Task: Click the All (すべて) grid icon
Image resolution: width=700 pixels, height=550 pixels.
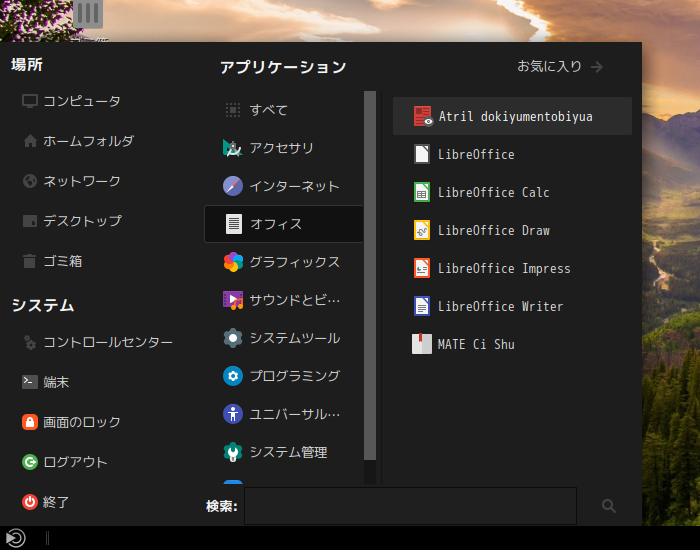Action: [x=233, y=110]
